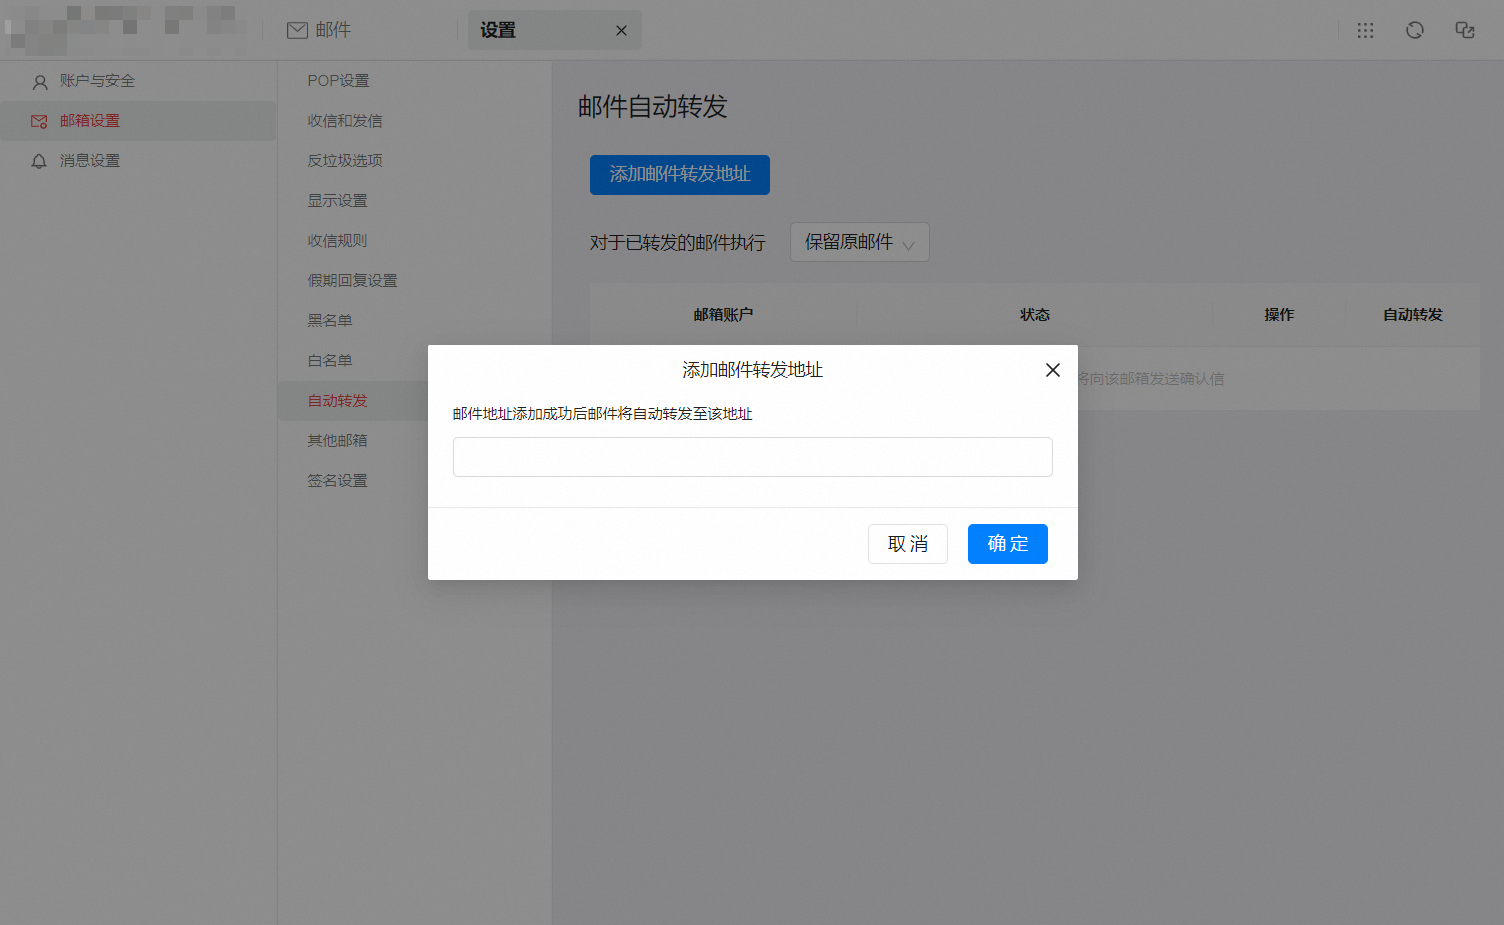Click the dialog title 添加邮件转发地址
Screen dimensions: 1504x925
753,370
